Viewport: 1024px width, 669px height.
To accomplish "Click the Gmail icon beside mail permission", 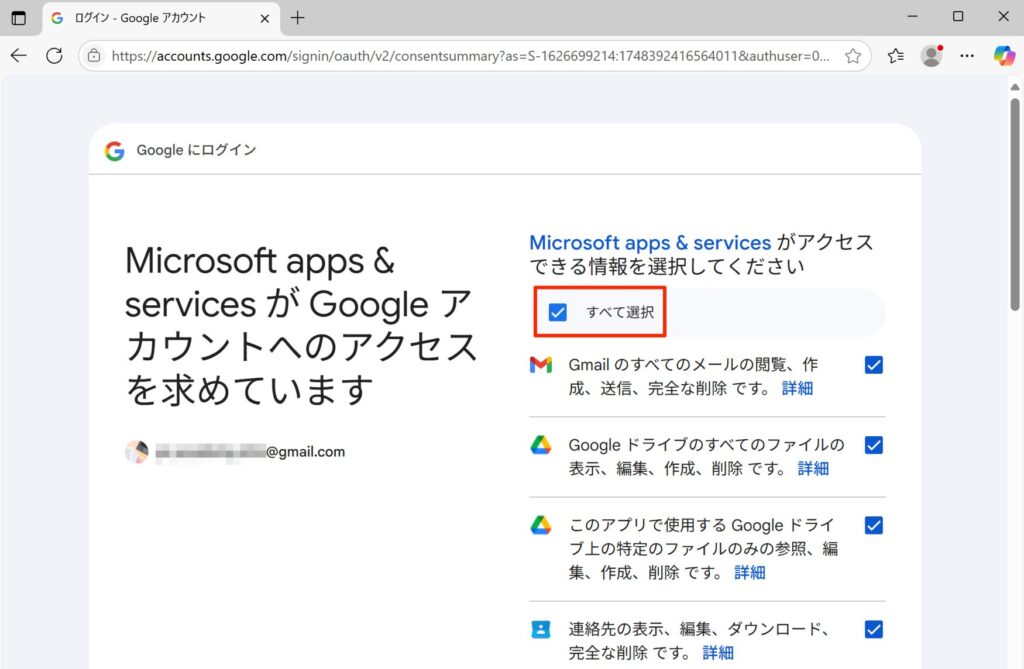I will pos(541,365).
